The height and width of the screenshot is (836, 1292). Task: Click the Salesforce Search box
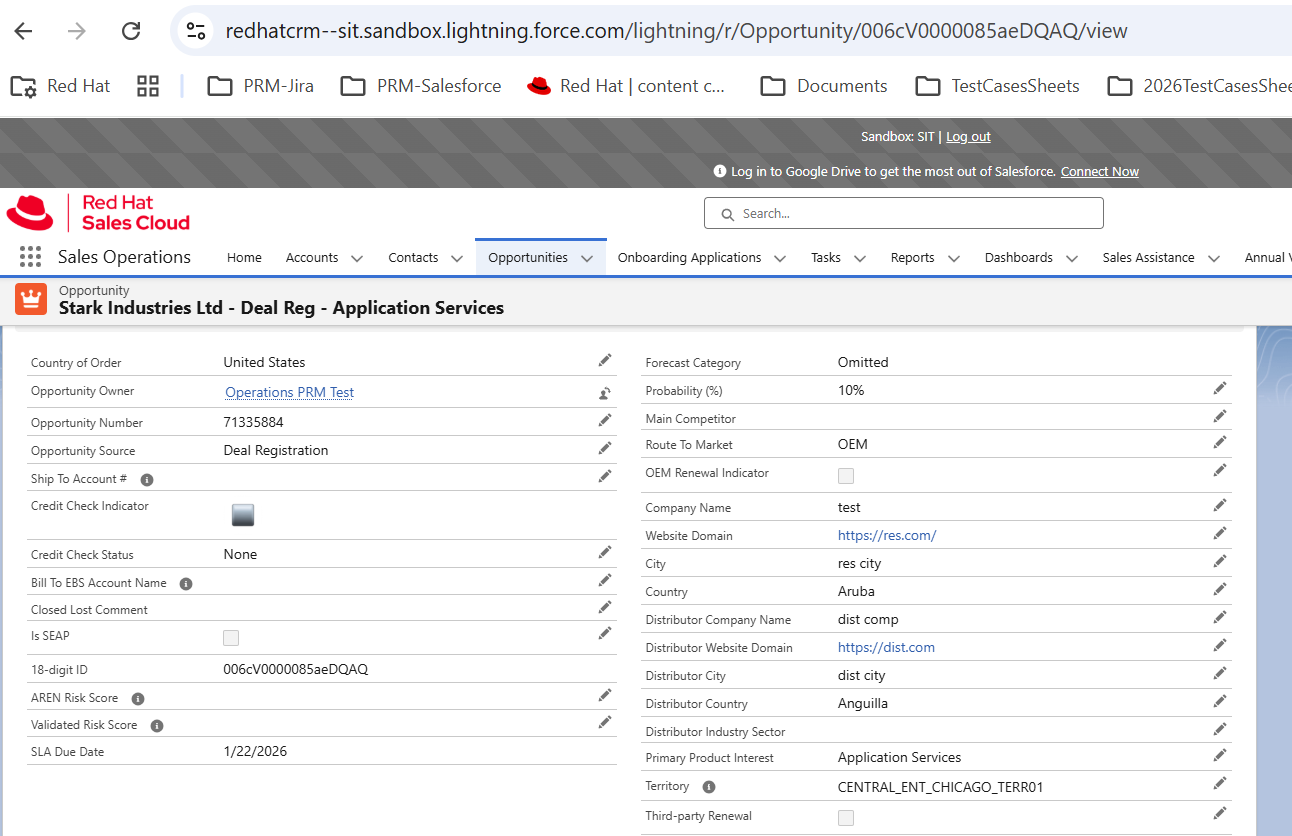coord(904,213)
